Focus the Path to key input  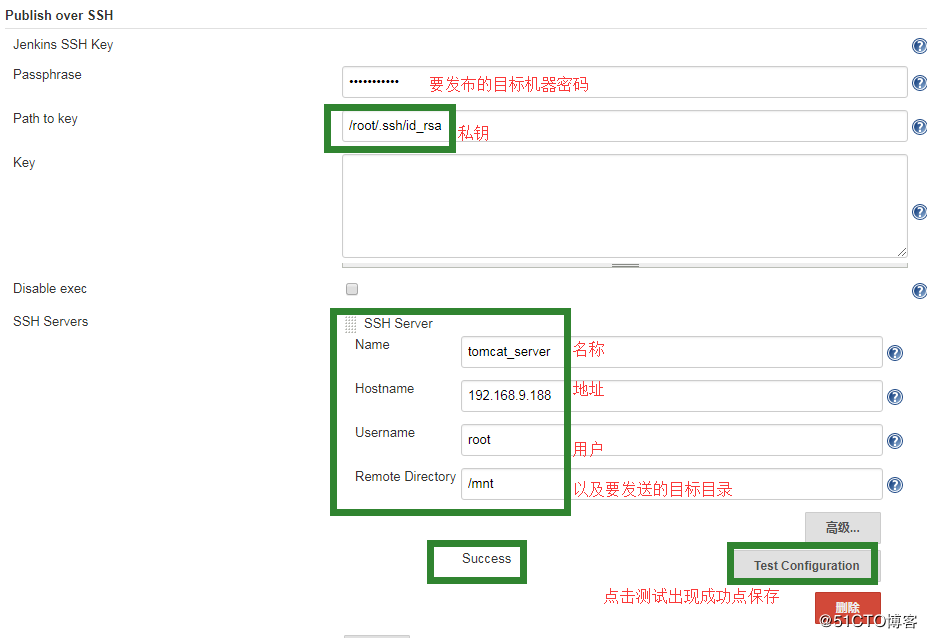click(624, 126)
